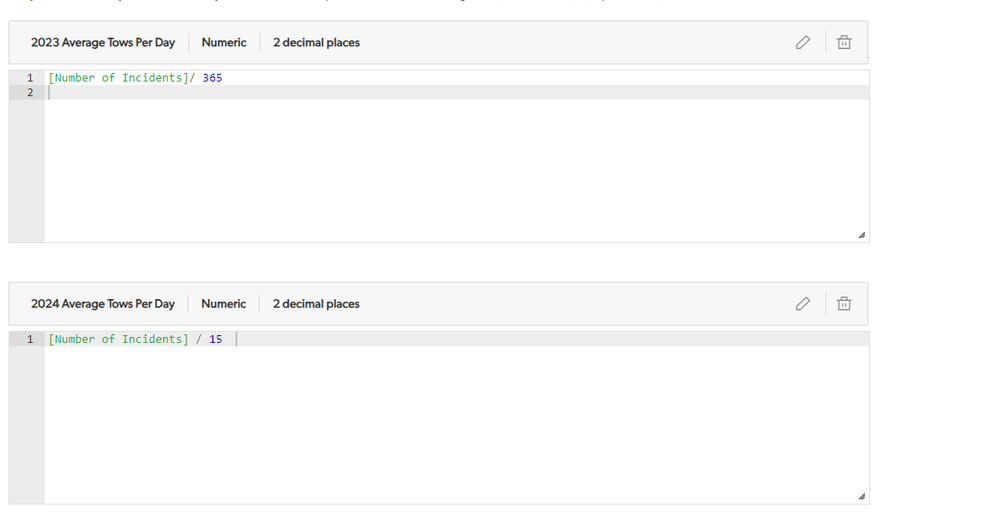This screenshot has height=513, width=999.
Task: Click the 365 value in 2023 formula
Action: coord(212,78)
